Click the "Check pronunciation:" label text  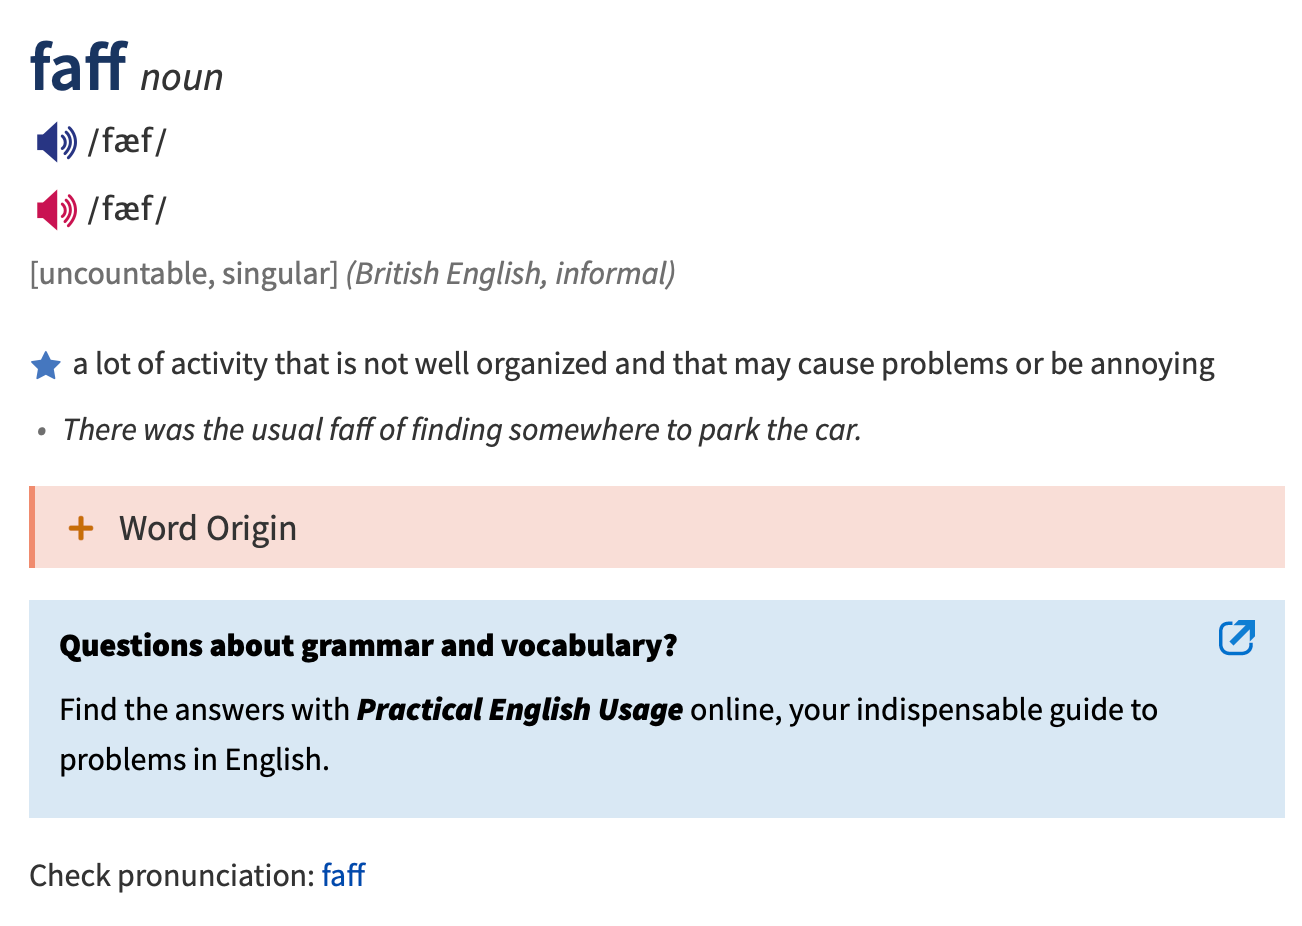coord(171,876)
